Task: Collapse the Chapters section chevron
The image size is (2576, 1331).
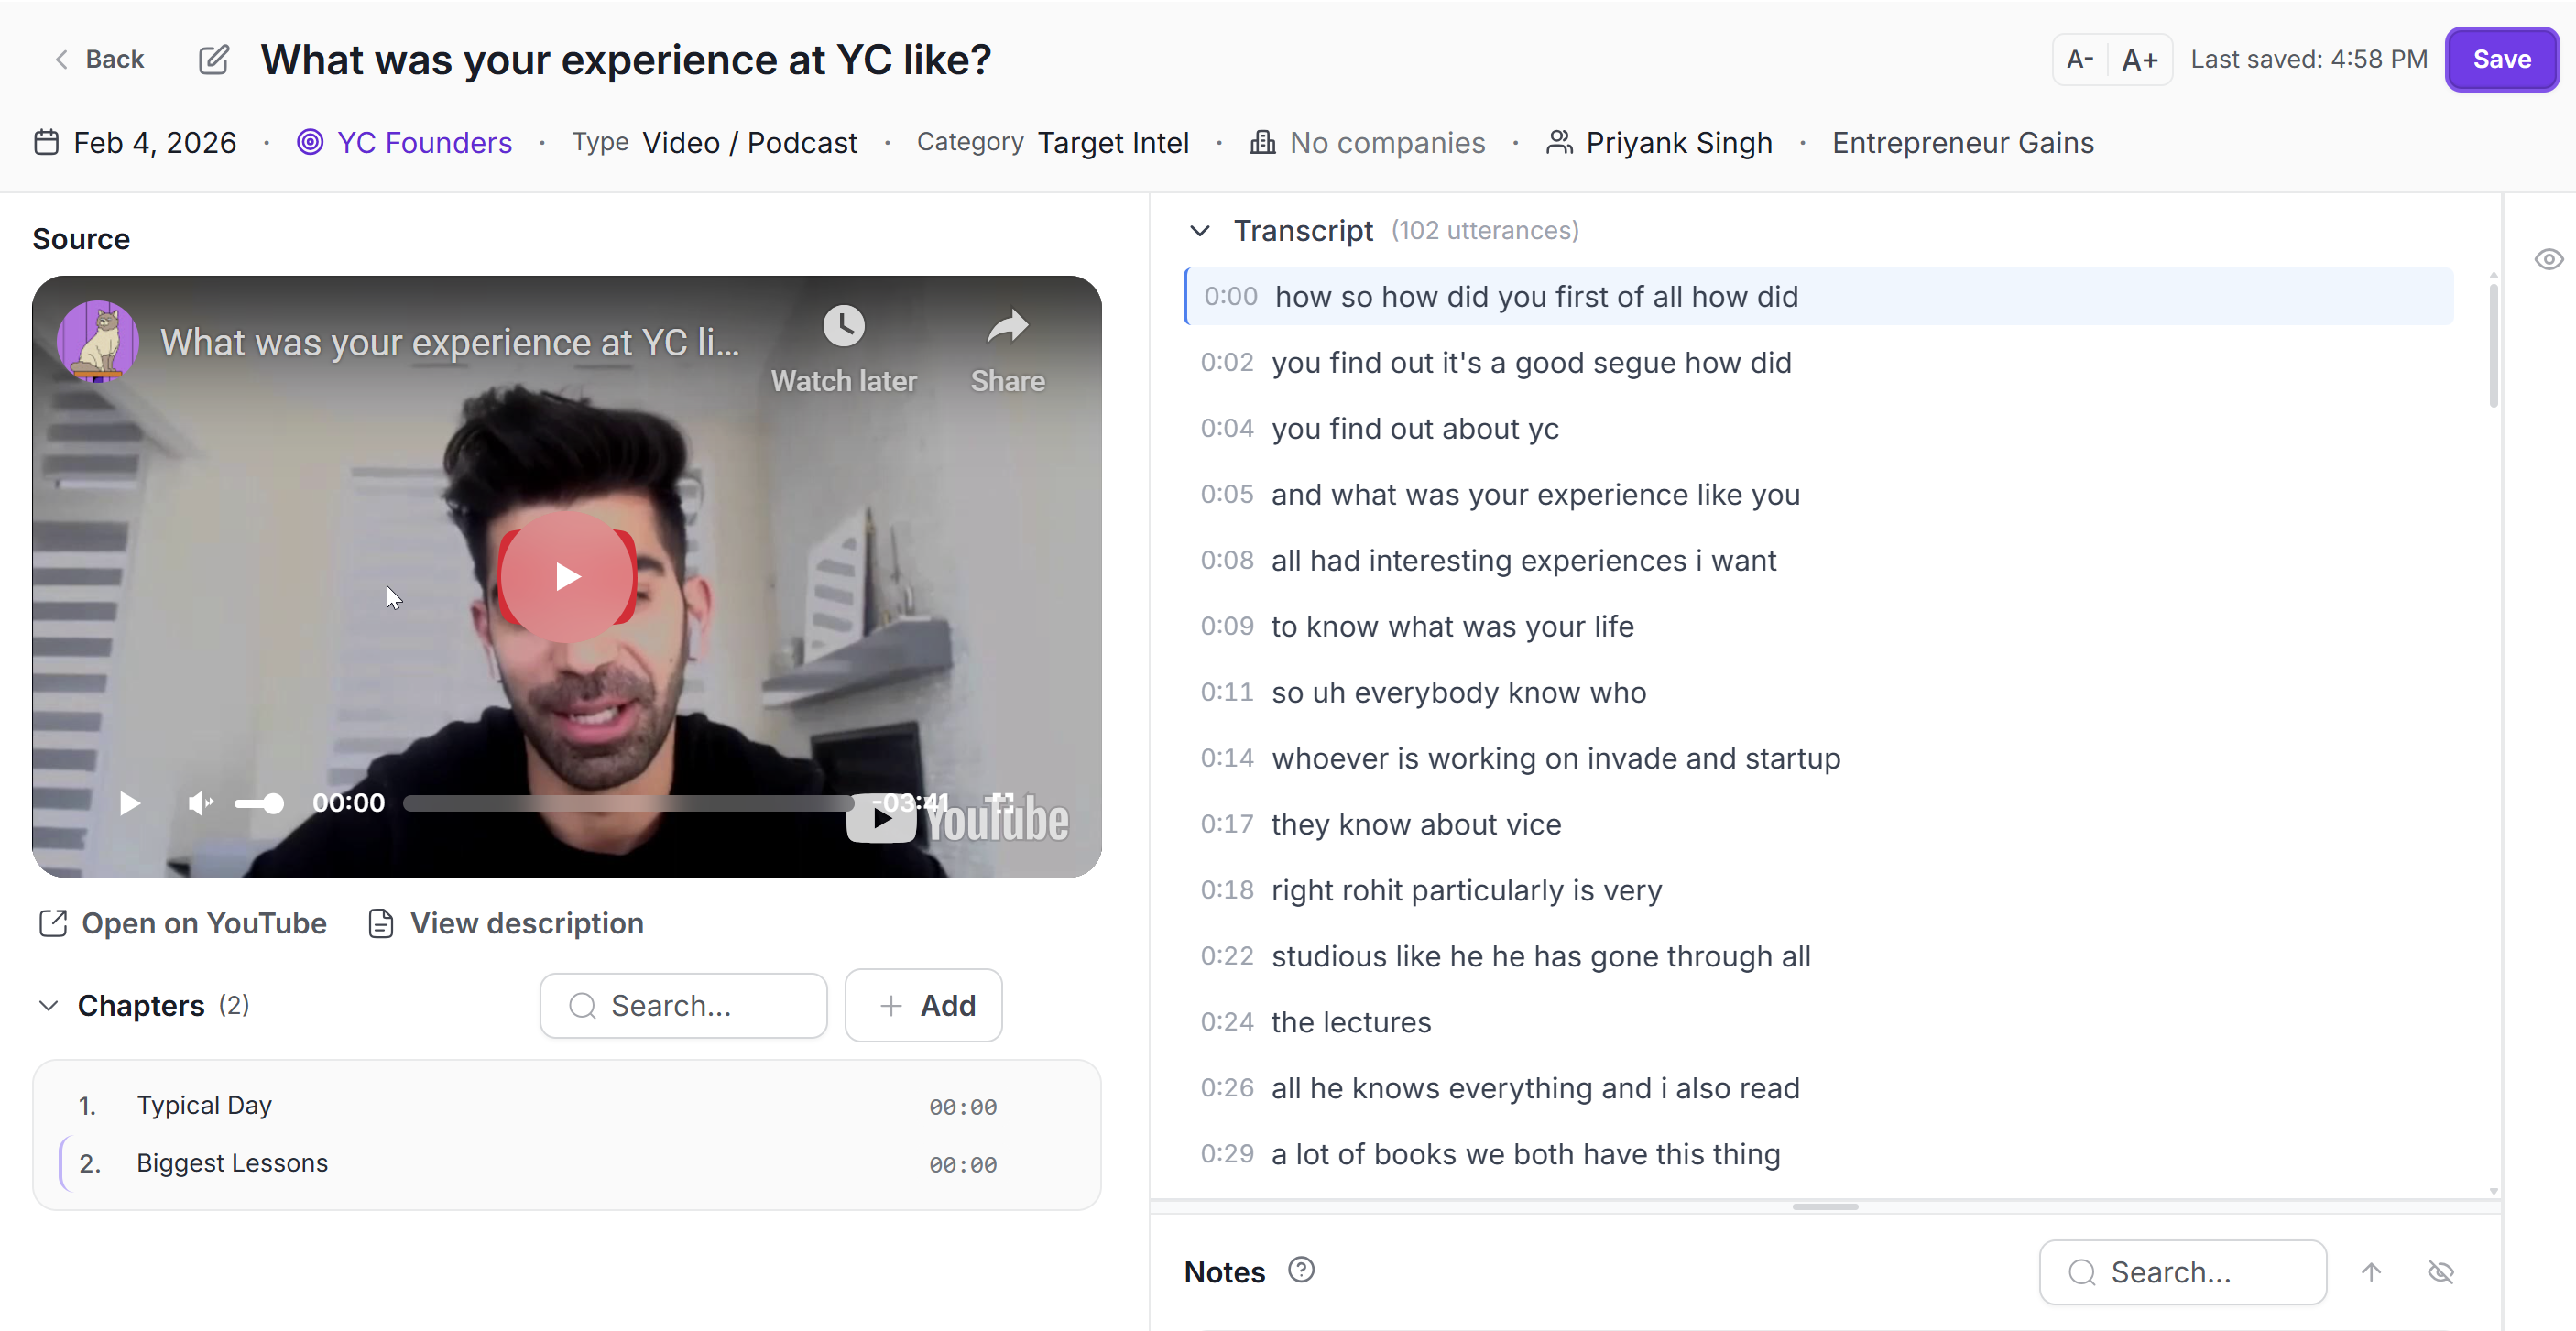Action: 47,1006
